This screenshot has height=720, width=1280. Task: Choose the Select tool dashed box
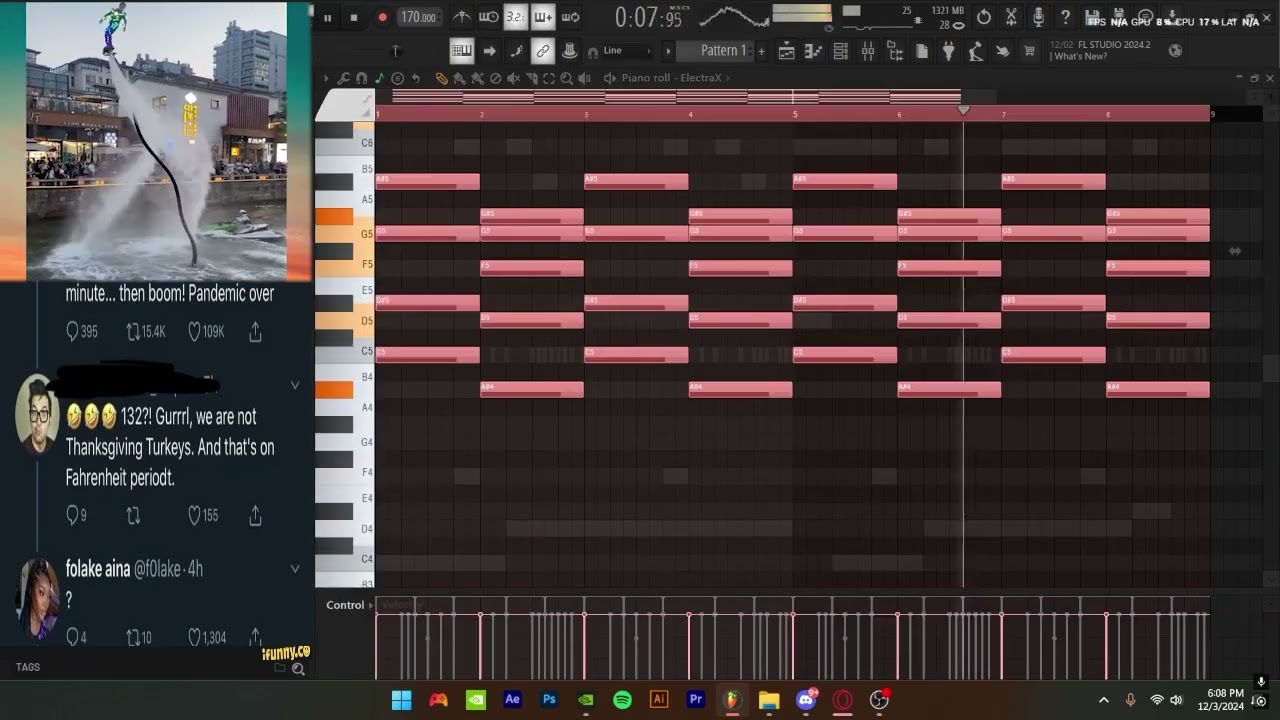[549, 78]
